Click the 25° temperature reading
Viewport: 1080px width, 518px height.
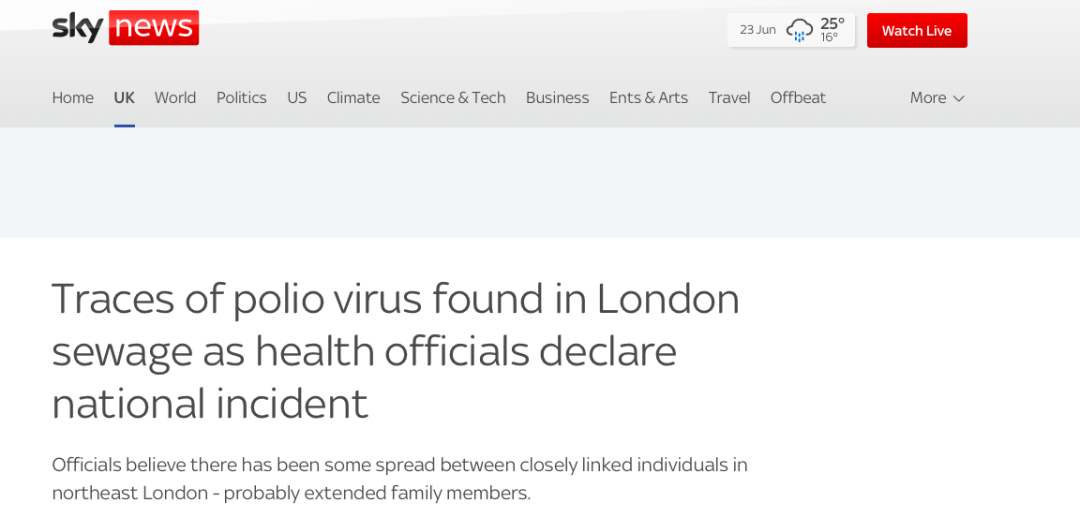(832, 23)
